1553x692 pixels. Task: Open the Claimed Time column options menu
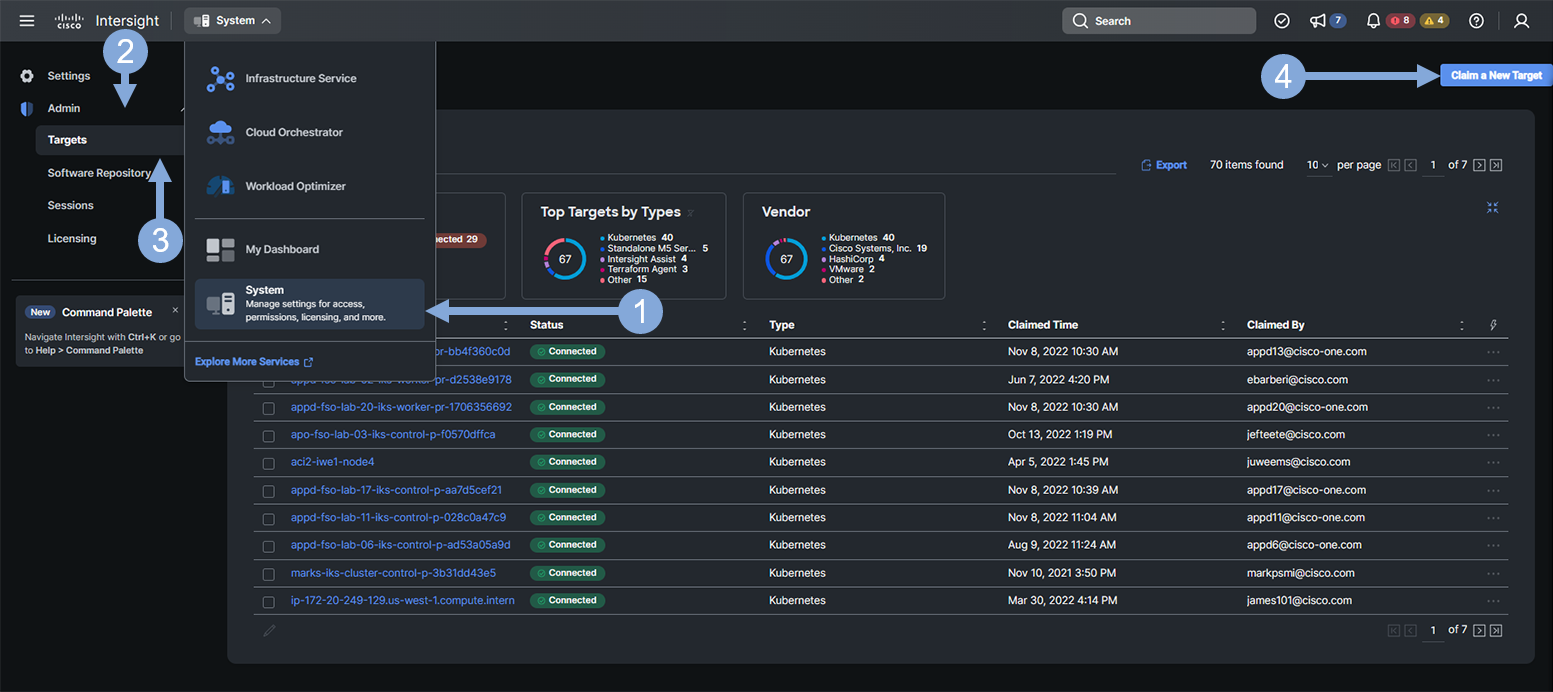pyautogui.click(x=1224, y=325)
